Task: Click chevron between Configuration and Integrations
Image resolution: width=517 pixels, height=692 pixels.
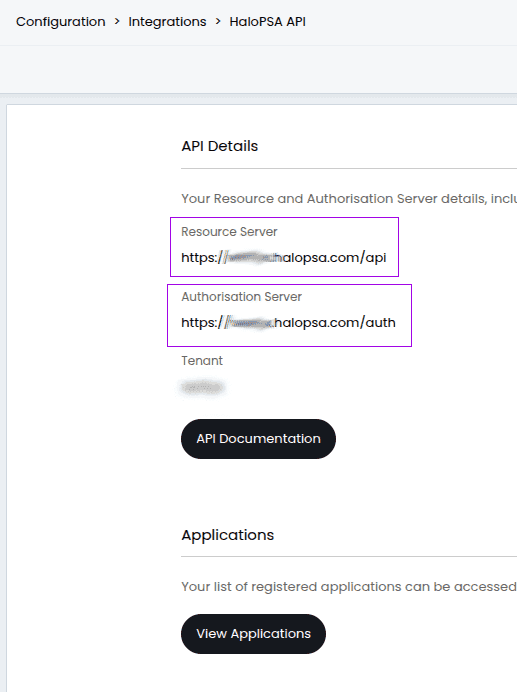Action: (x=117, y=21)
